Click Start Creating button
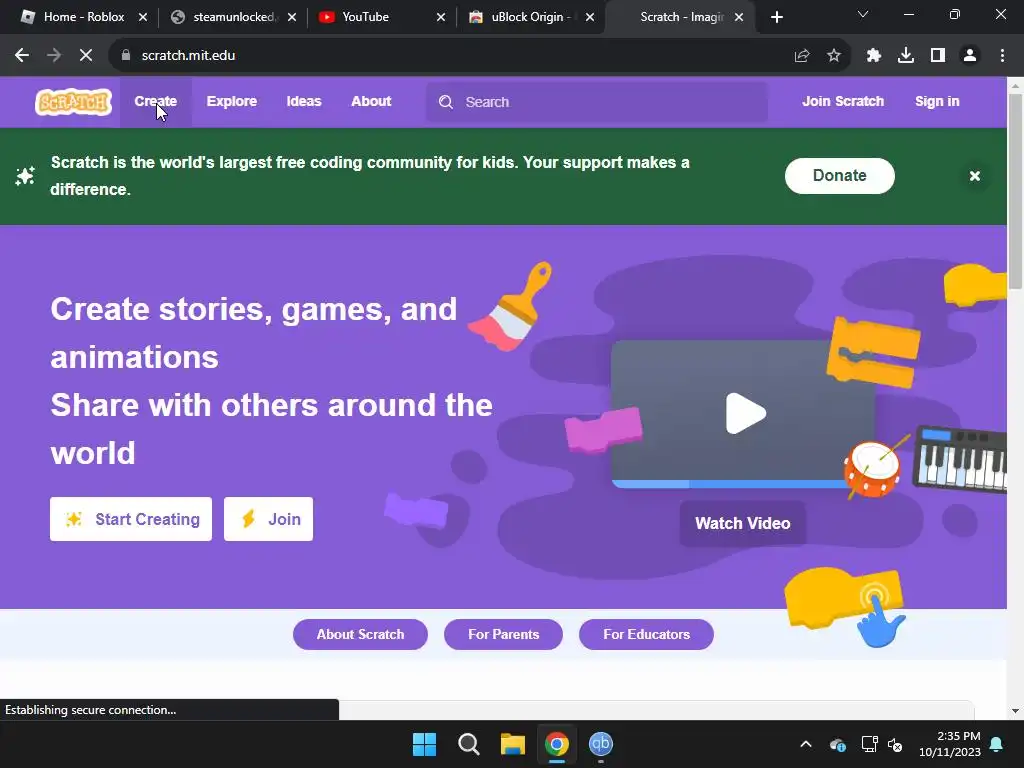 tap(131, 519)
